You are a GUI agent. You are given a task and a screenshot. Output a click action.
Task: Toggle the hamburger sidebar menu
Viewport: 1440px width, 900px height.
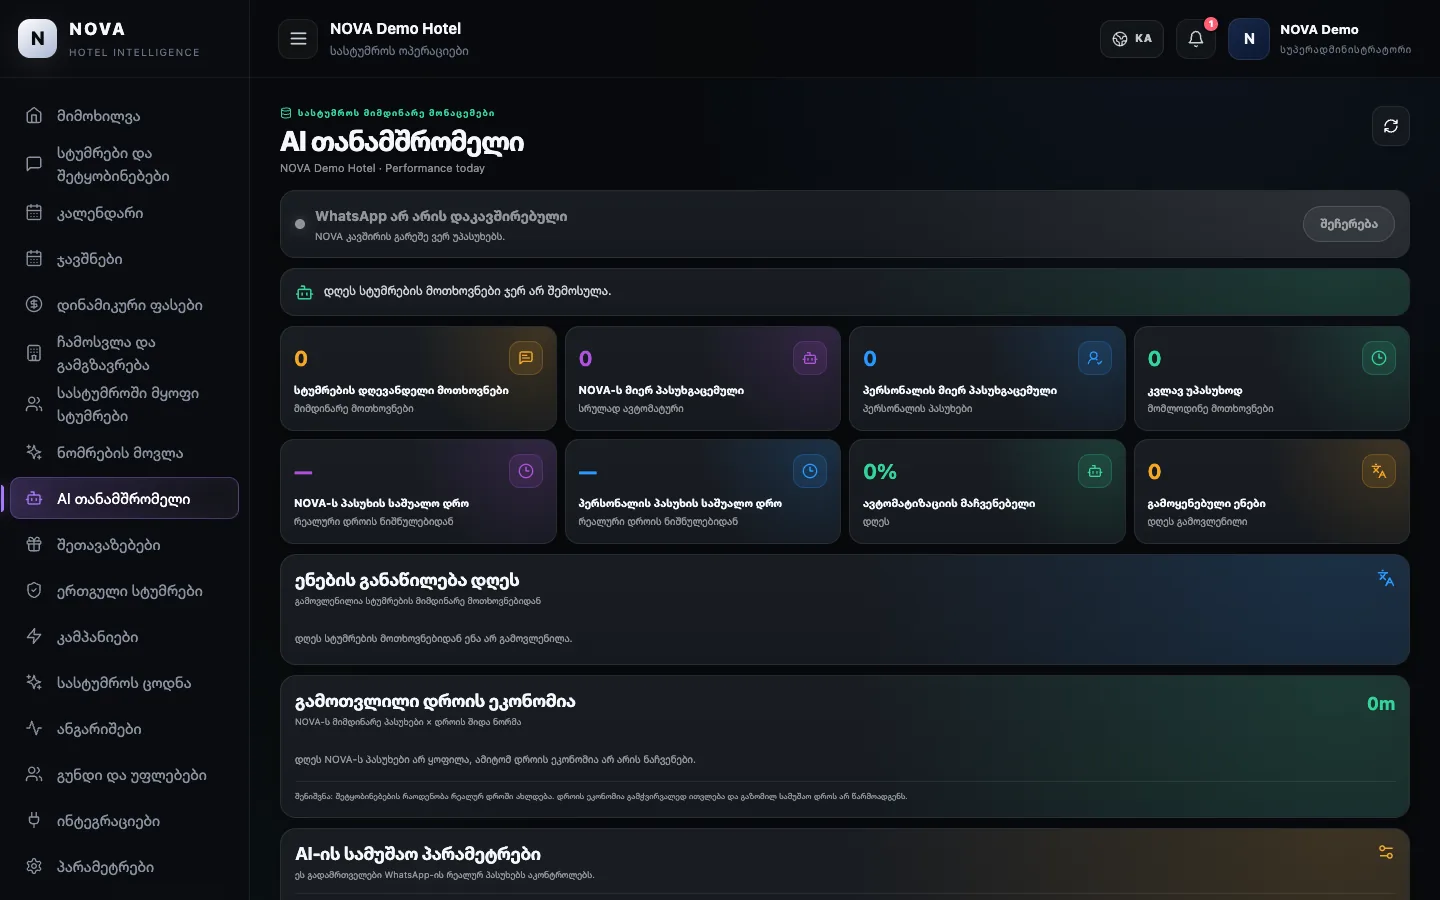(x=298, y=39)
